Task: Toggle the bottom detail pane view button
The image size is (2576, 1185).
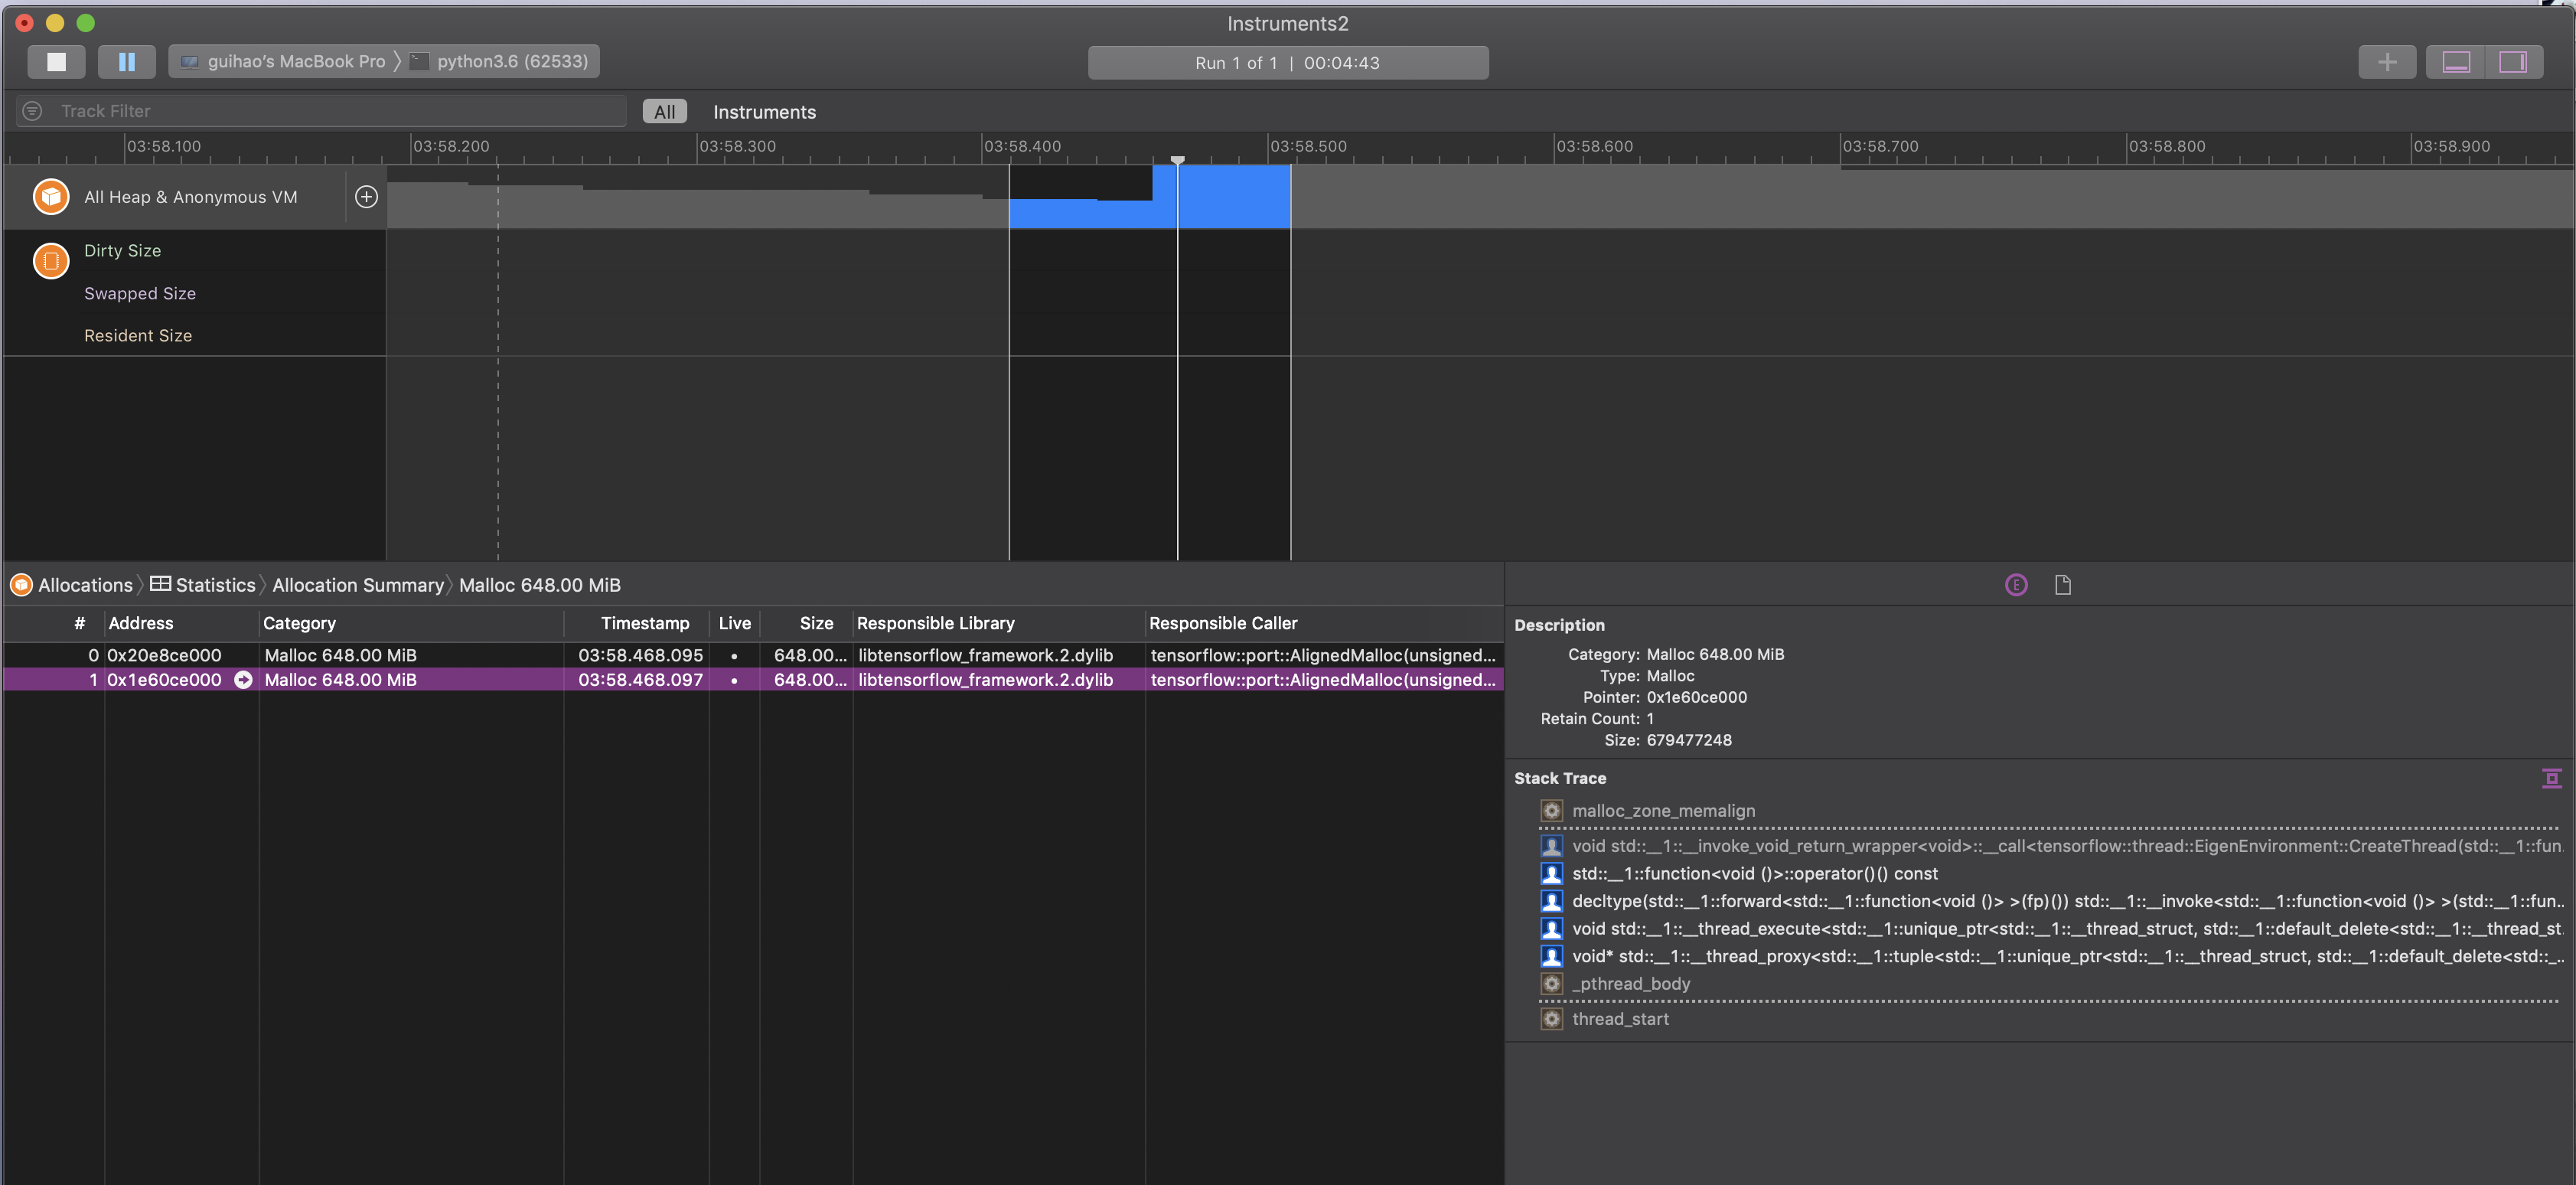Action: (2456, 62)
